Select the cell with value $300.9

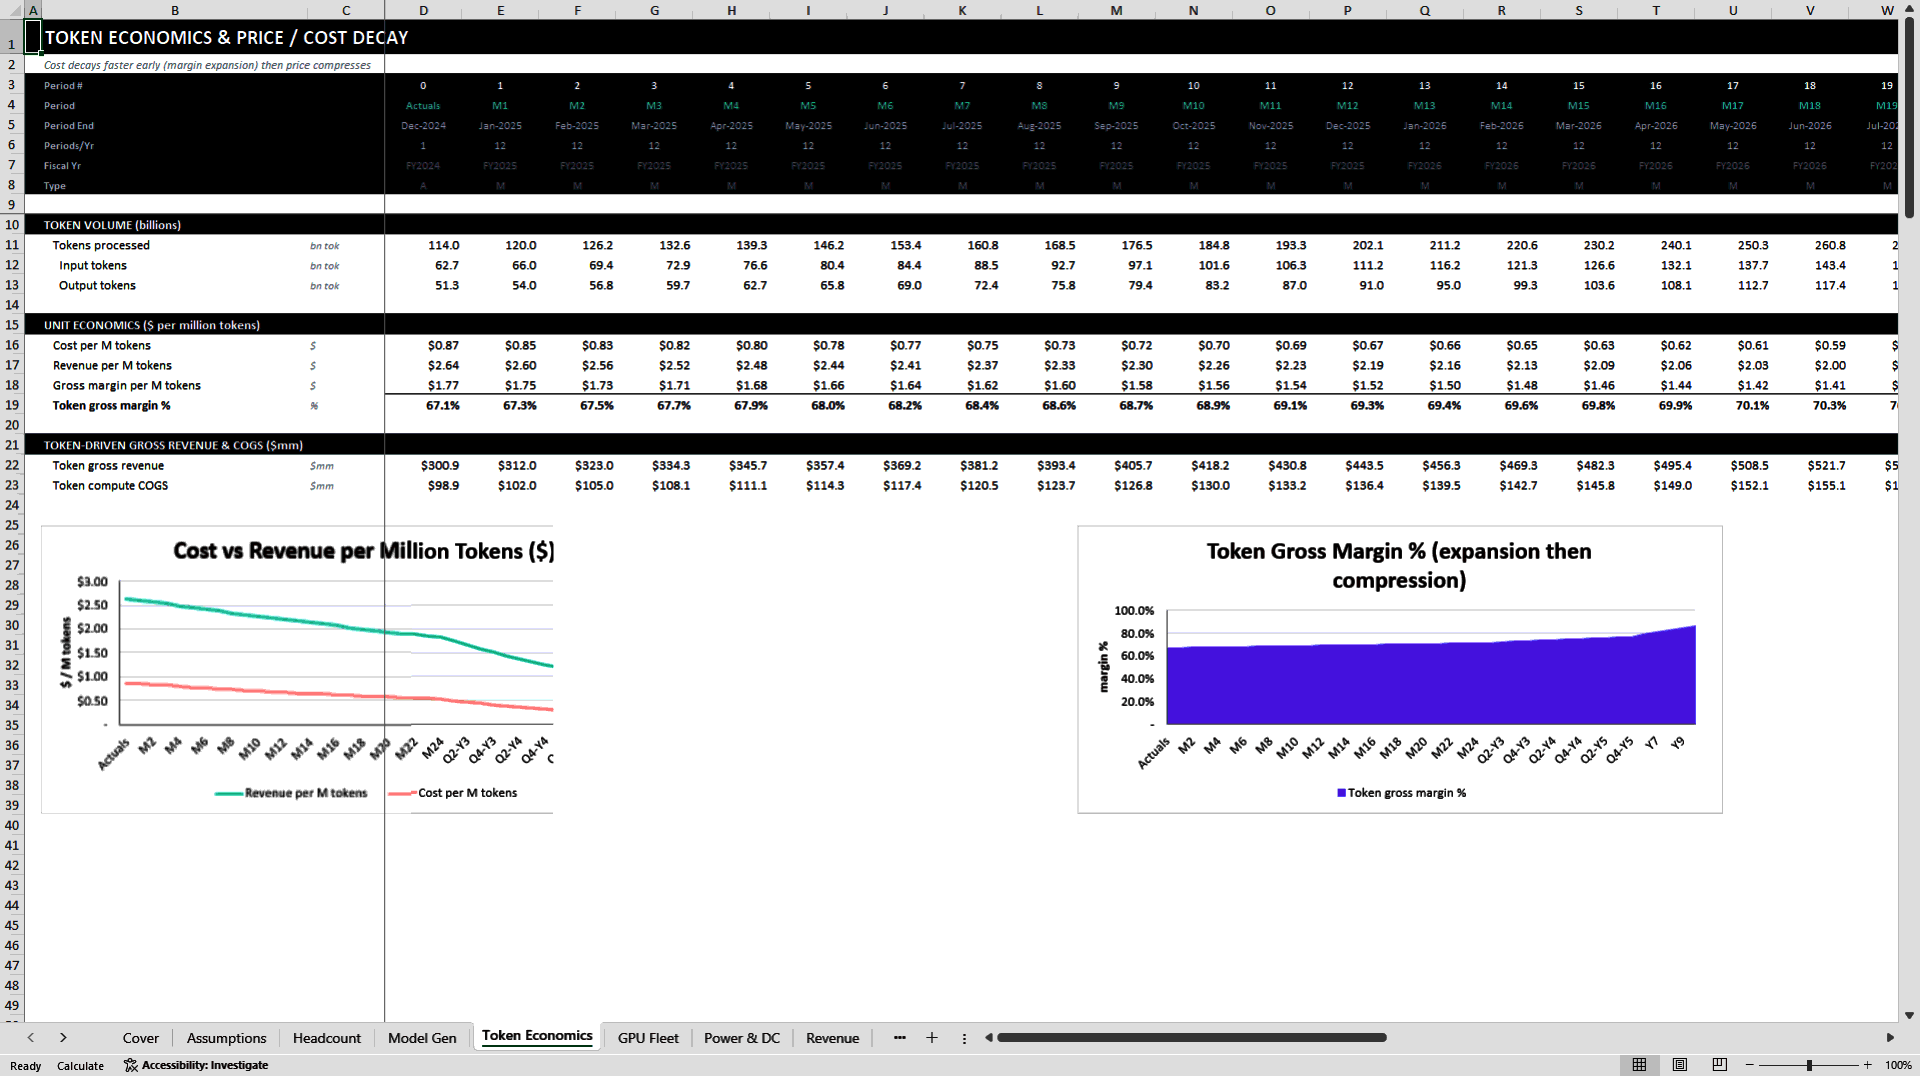[423, 465]
